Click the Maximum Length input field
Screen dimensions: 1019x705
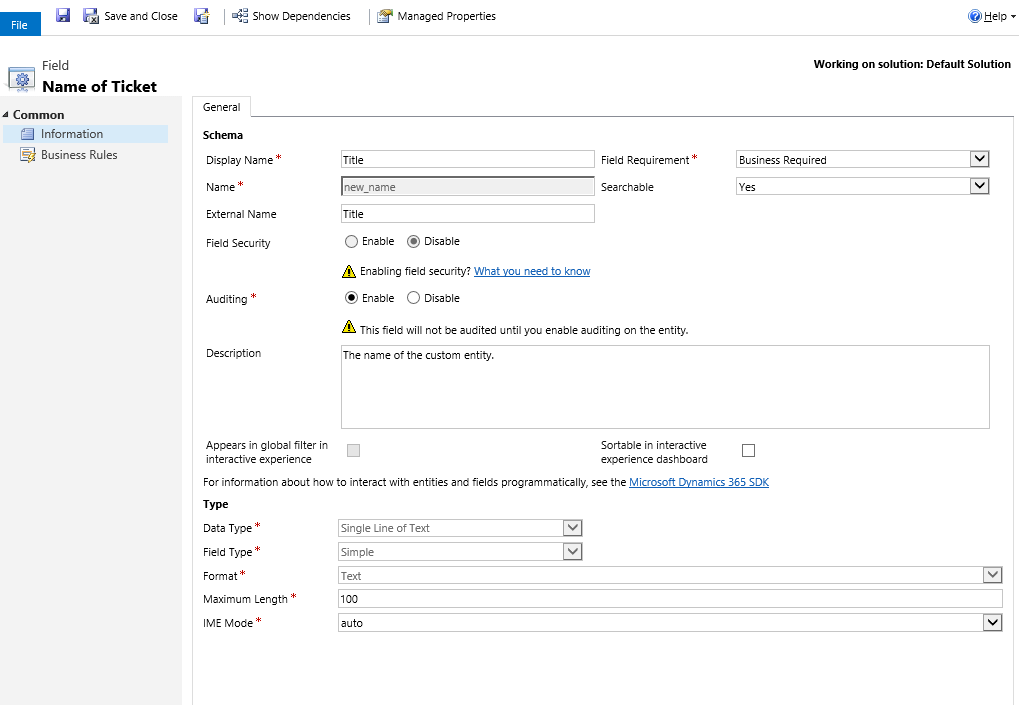[x=670, y=599]
